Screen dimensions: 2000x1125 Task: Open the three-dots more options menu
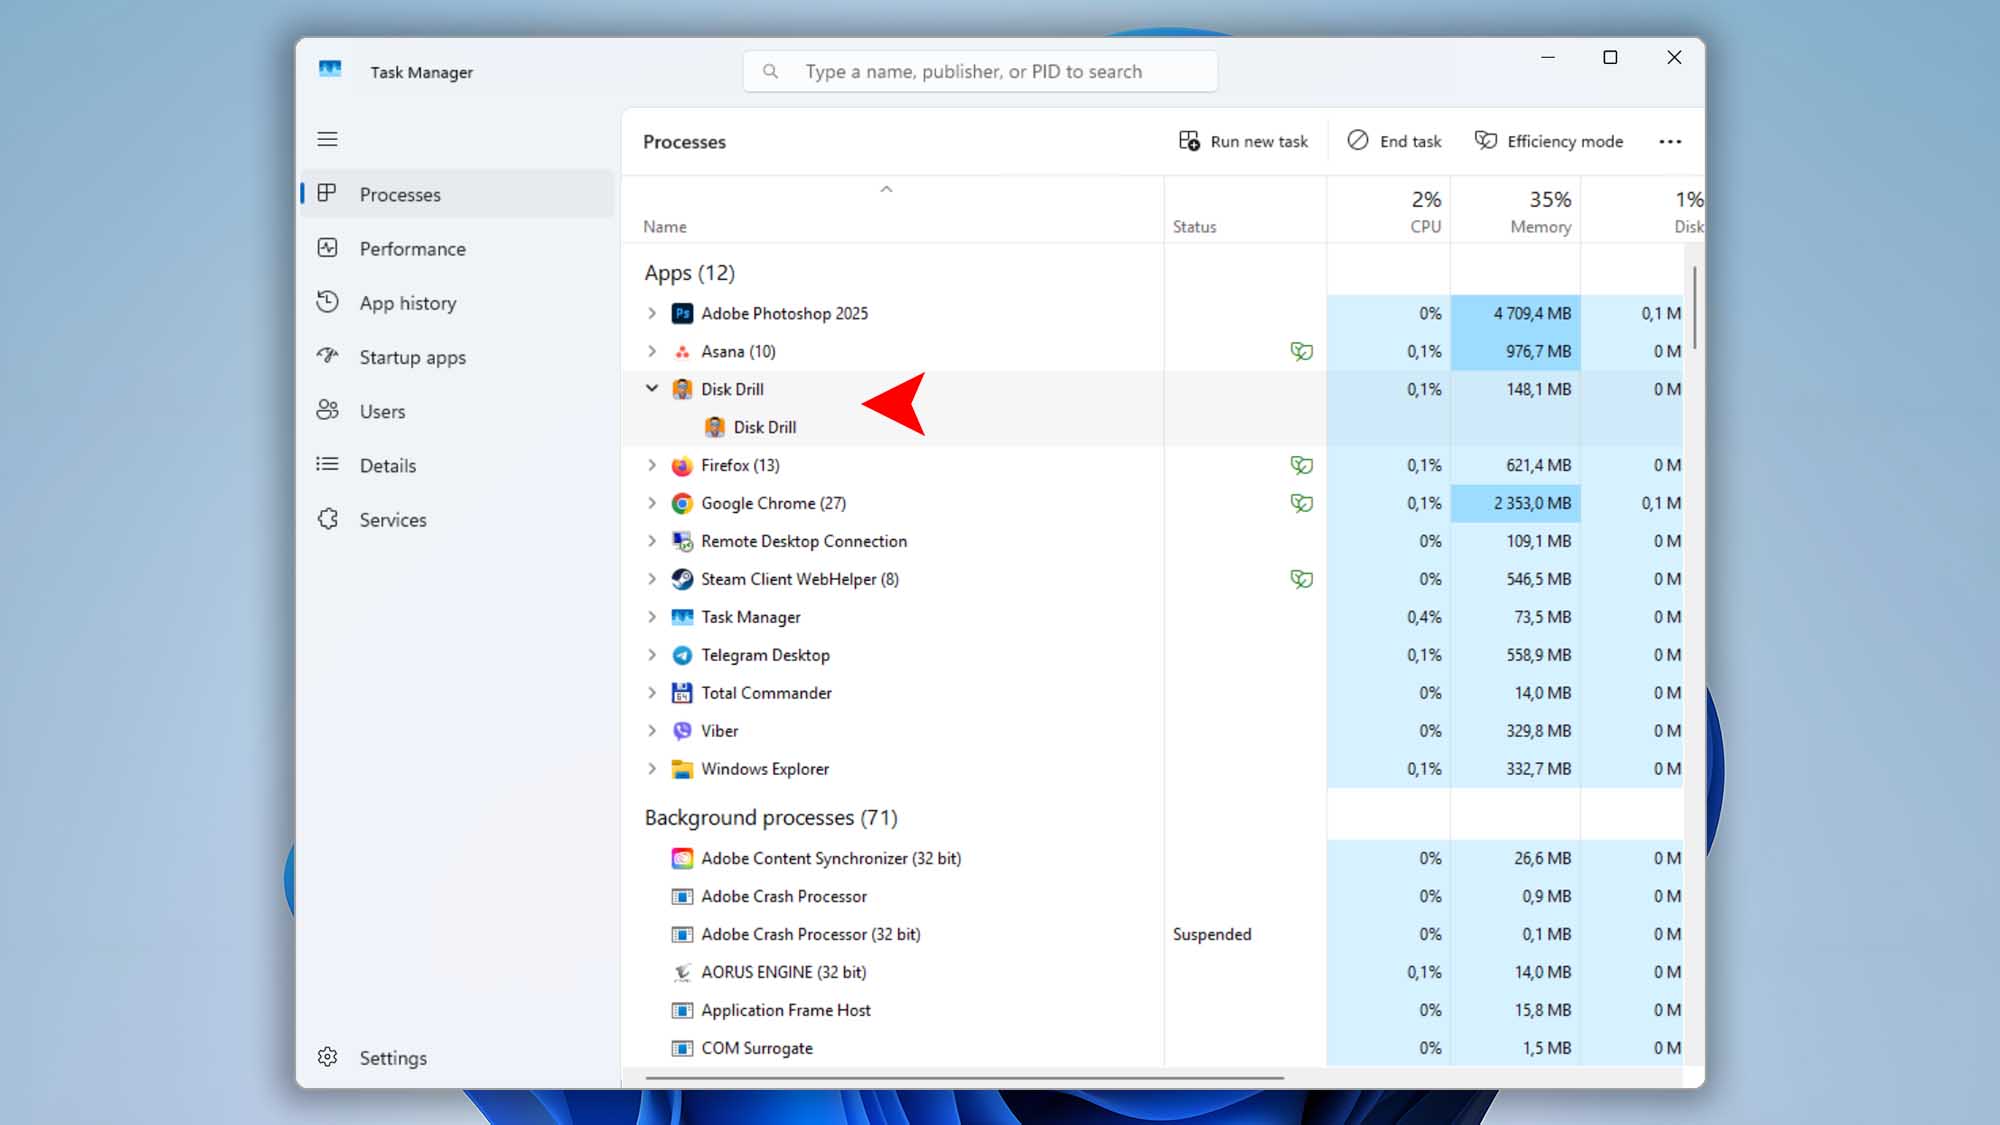pos(1670,141)
